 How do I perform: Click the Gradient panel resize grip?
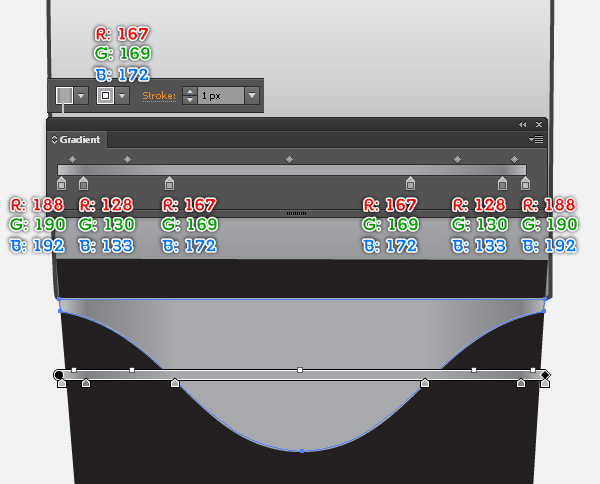[296, 213]
